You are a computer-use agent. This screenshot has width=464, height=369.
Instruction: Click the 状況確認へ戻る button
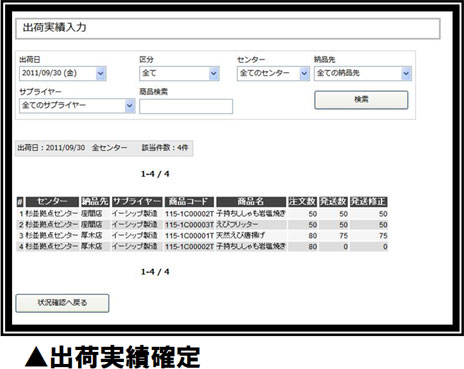(62, 303)
